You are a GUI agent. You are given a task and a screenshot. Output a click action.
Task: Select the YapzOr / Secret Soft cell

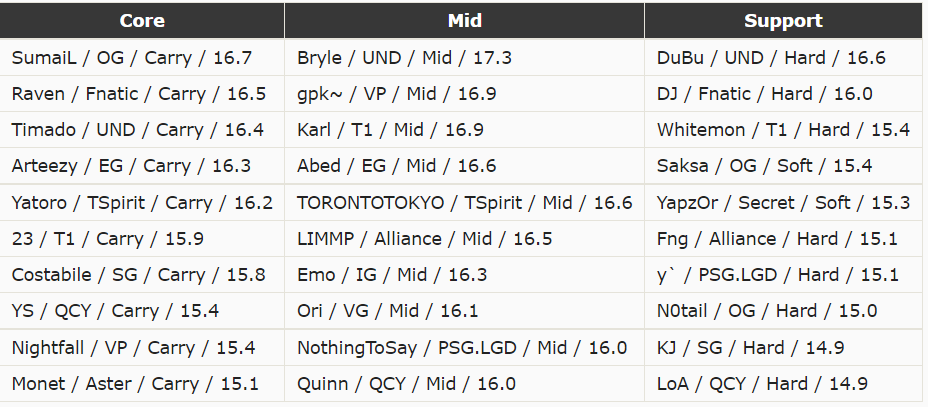783,203
